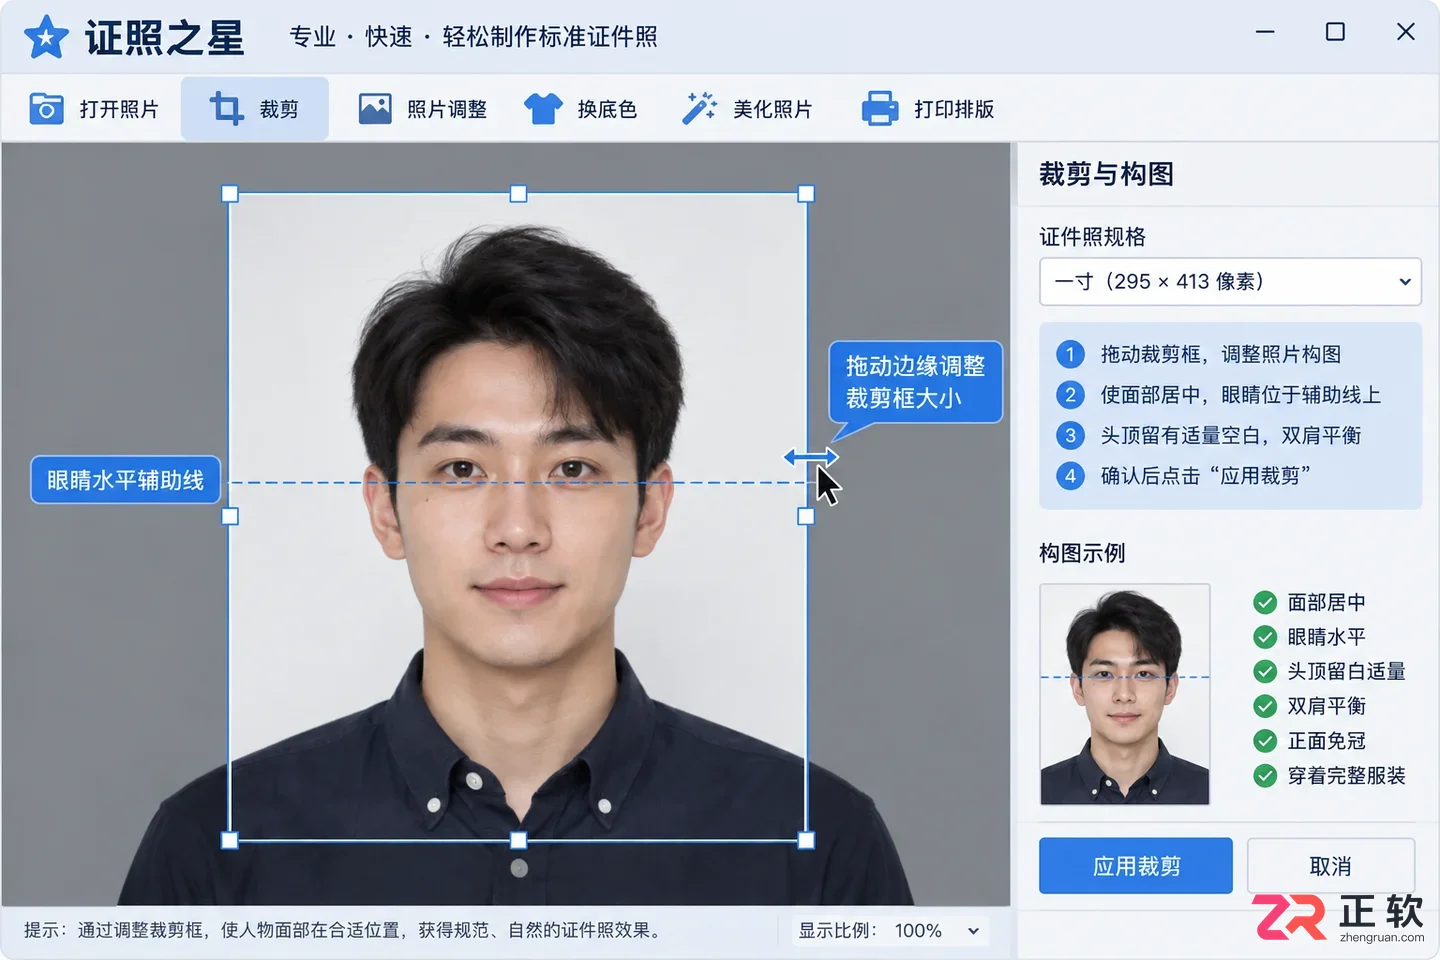The width and height of the screenshot is (1440, 960).
Task: Click the text 拖动裁剪框，调整照片构图
Action: click(1221, 354)
